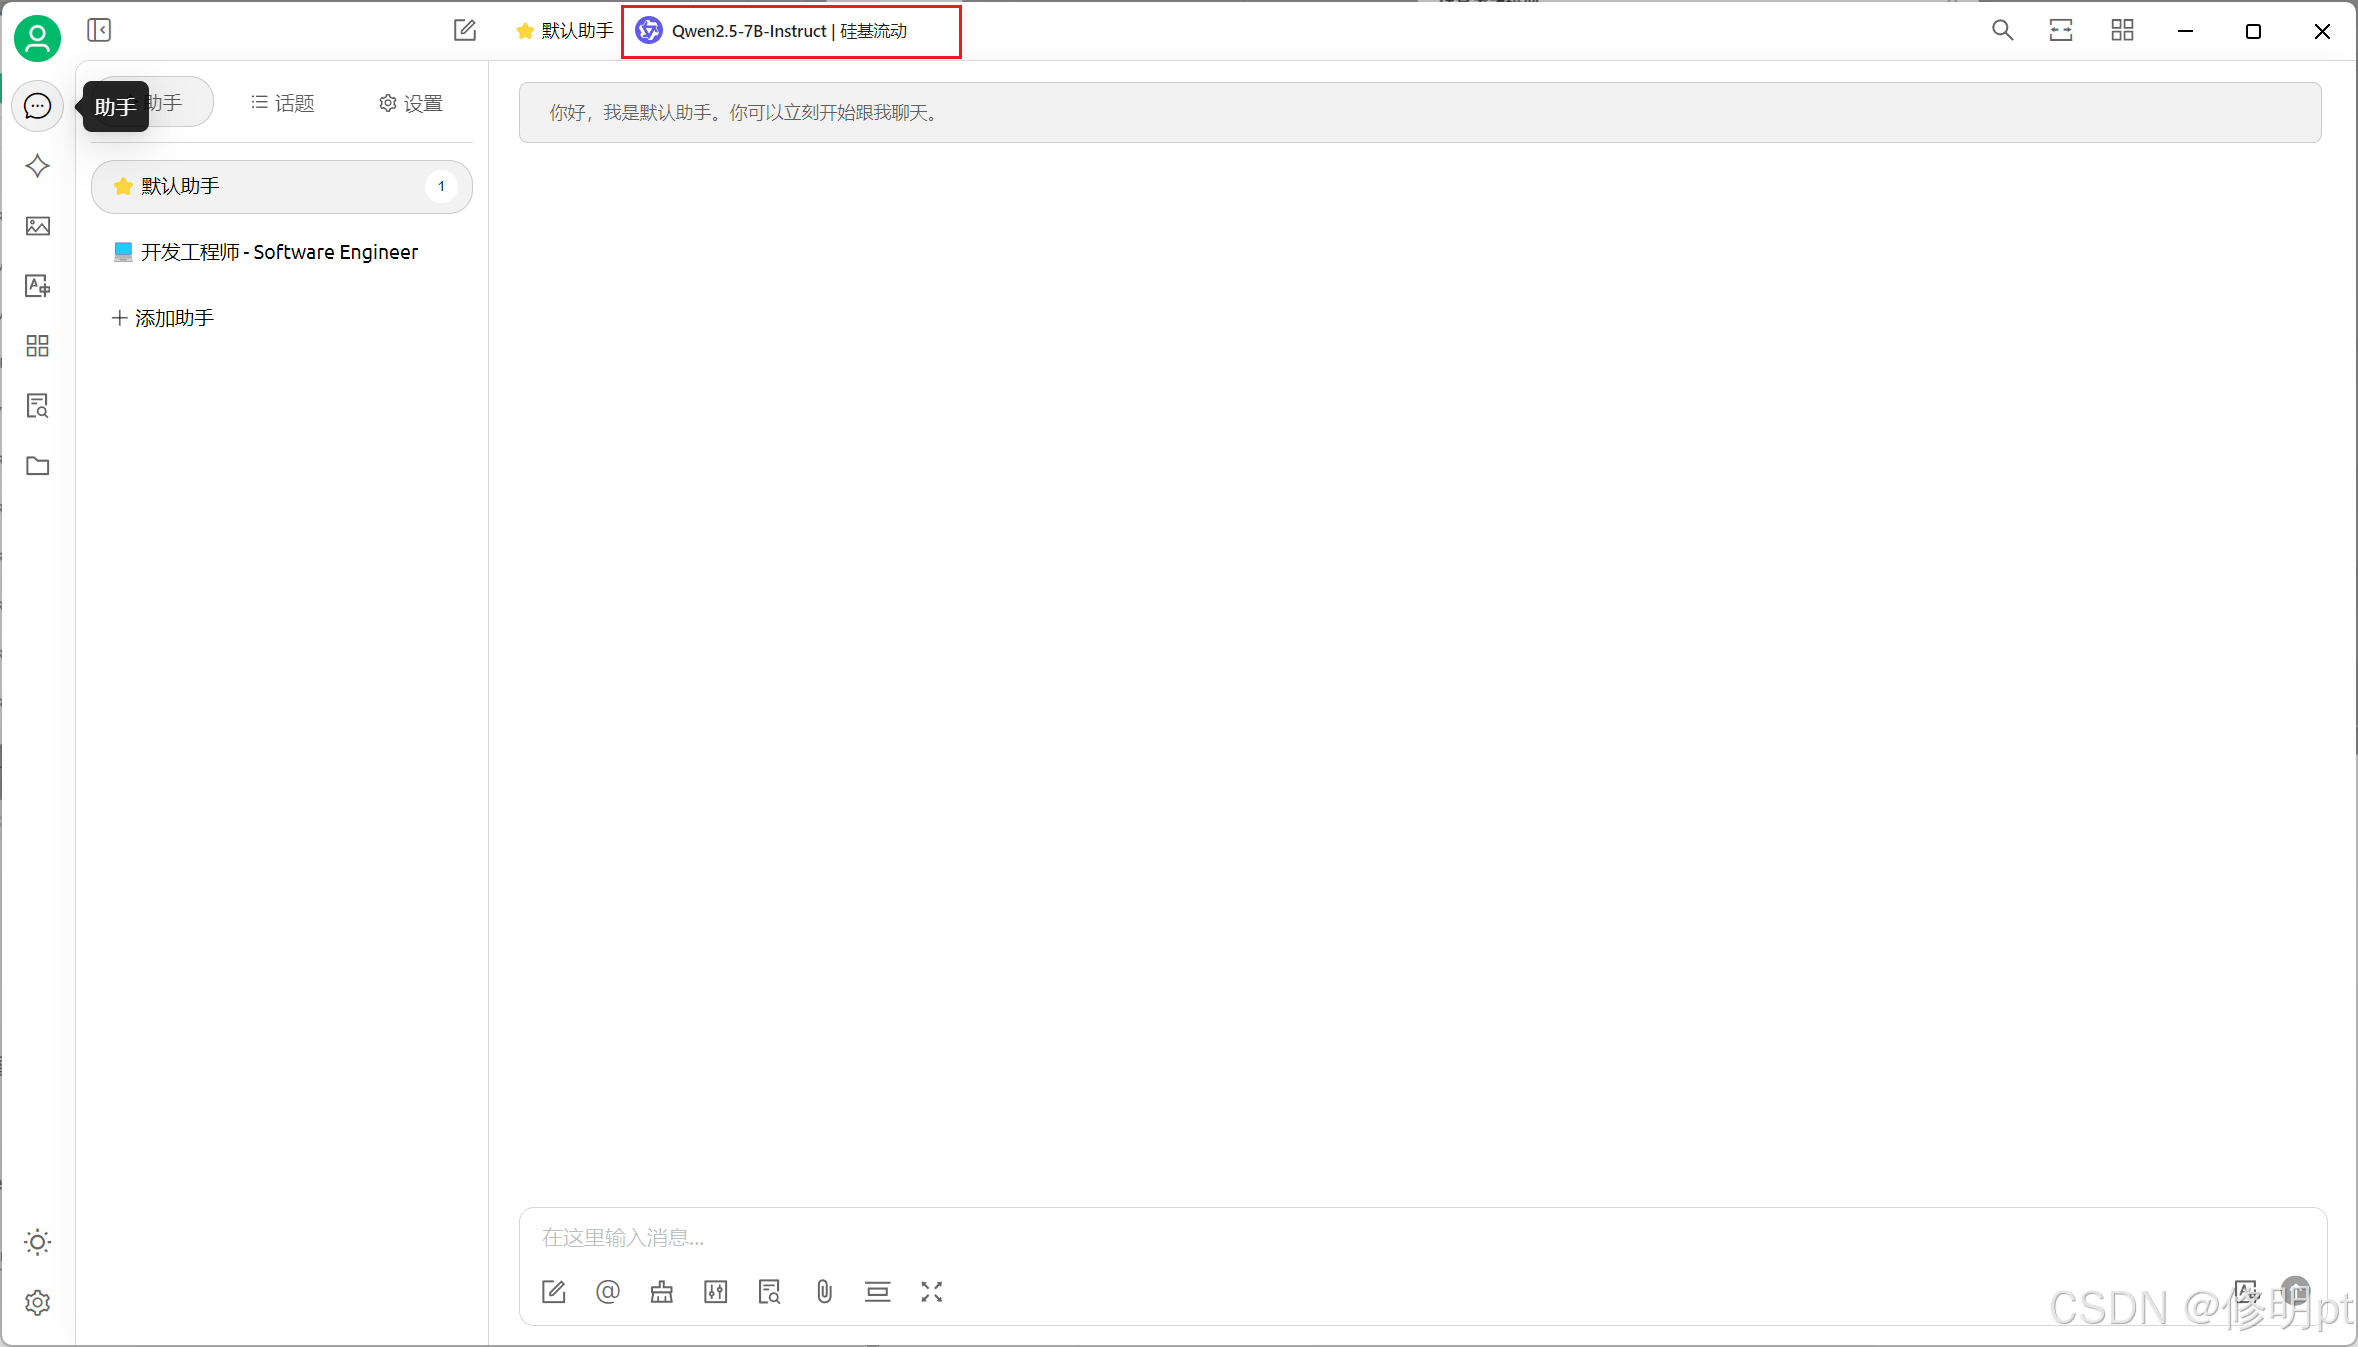
Task: Open the Paintings image icon in sidebar
Action: click(37, 226)
